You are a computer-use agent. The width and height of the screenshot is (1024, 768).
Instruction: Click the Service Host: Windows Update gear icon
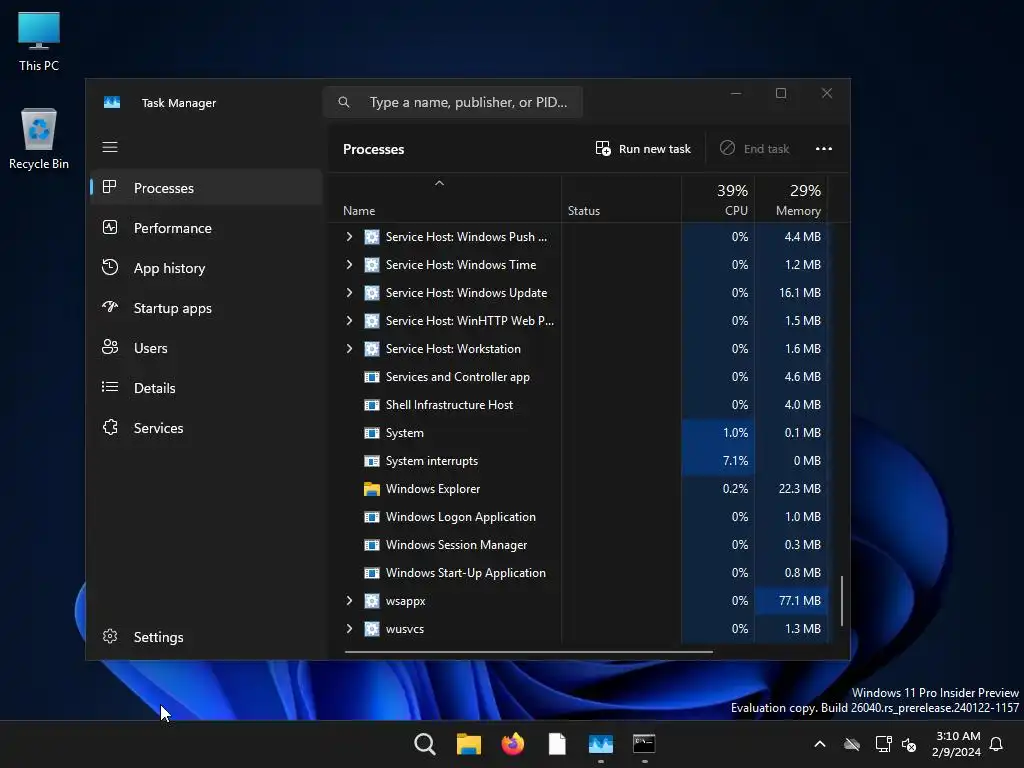(372, 293)
